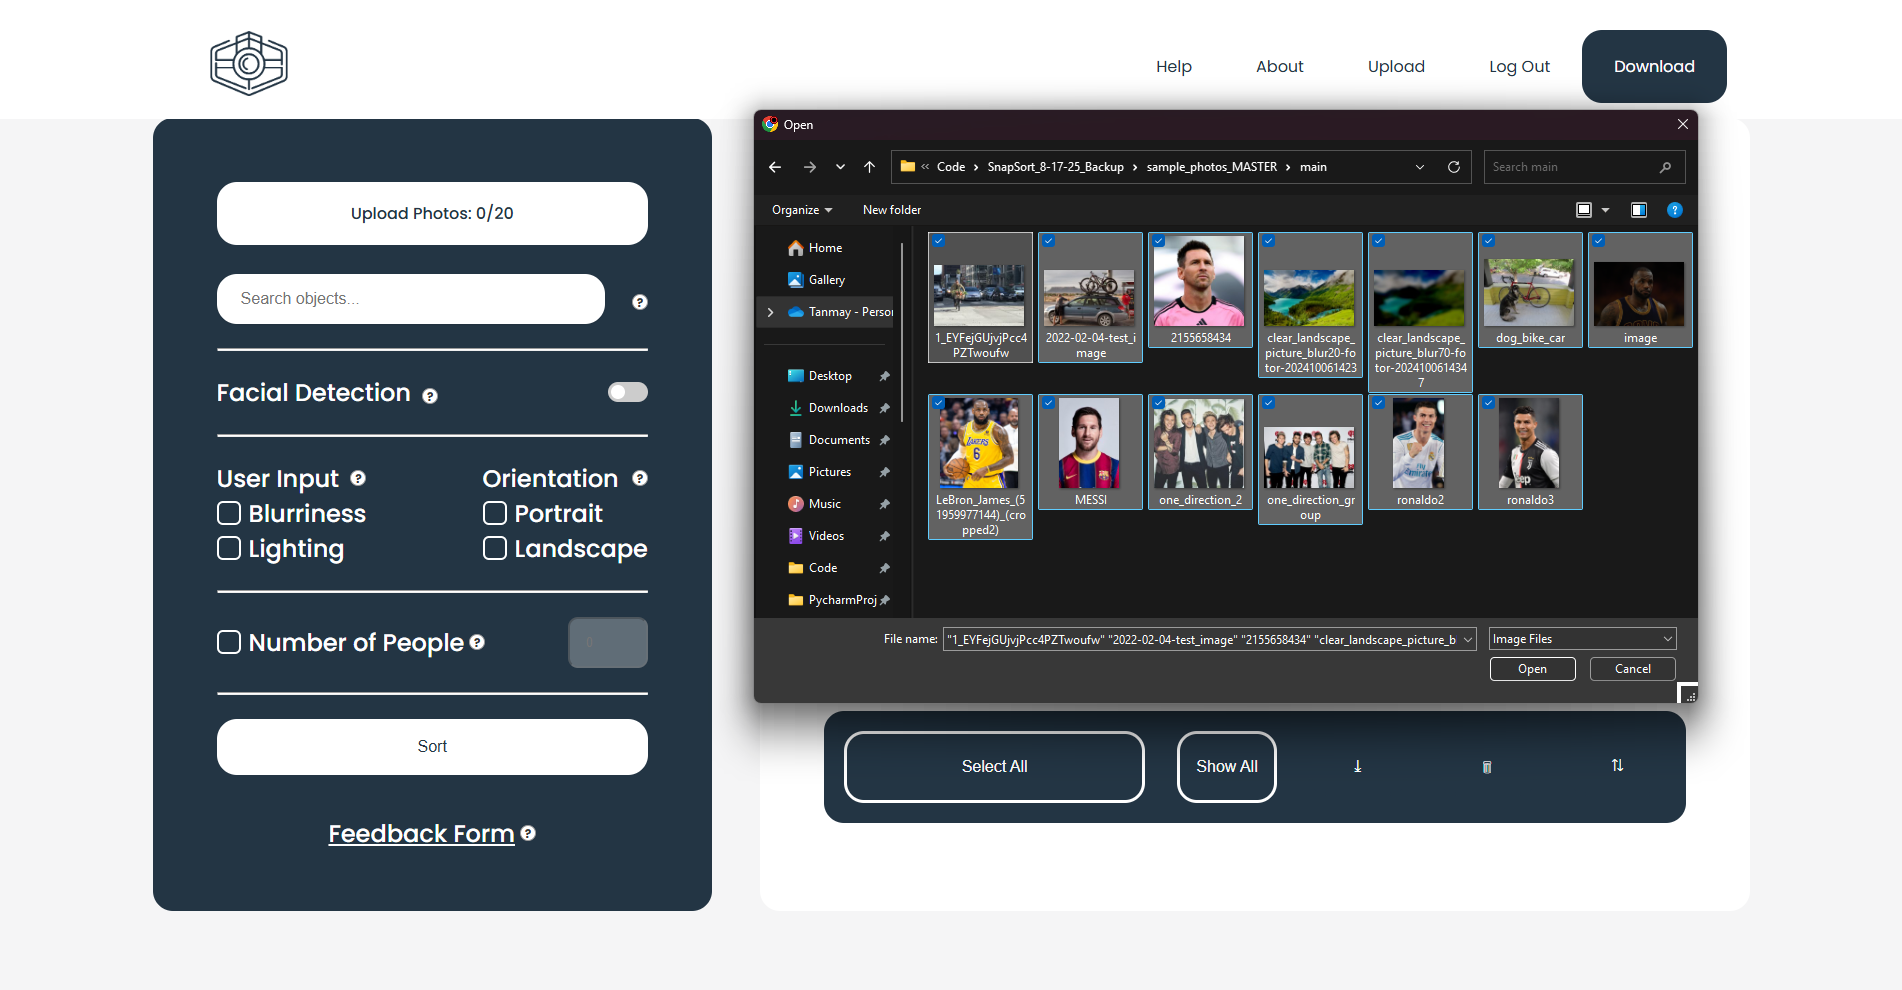Select the dog_bike_car thumbnail
Screen dimensions: 1902x990
[x=1530, y=292]
